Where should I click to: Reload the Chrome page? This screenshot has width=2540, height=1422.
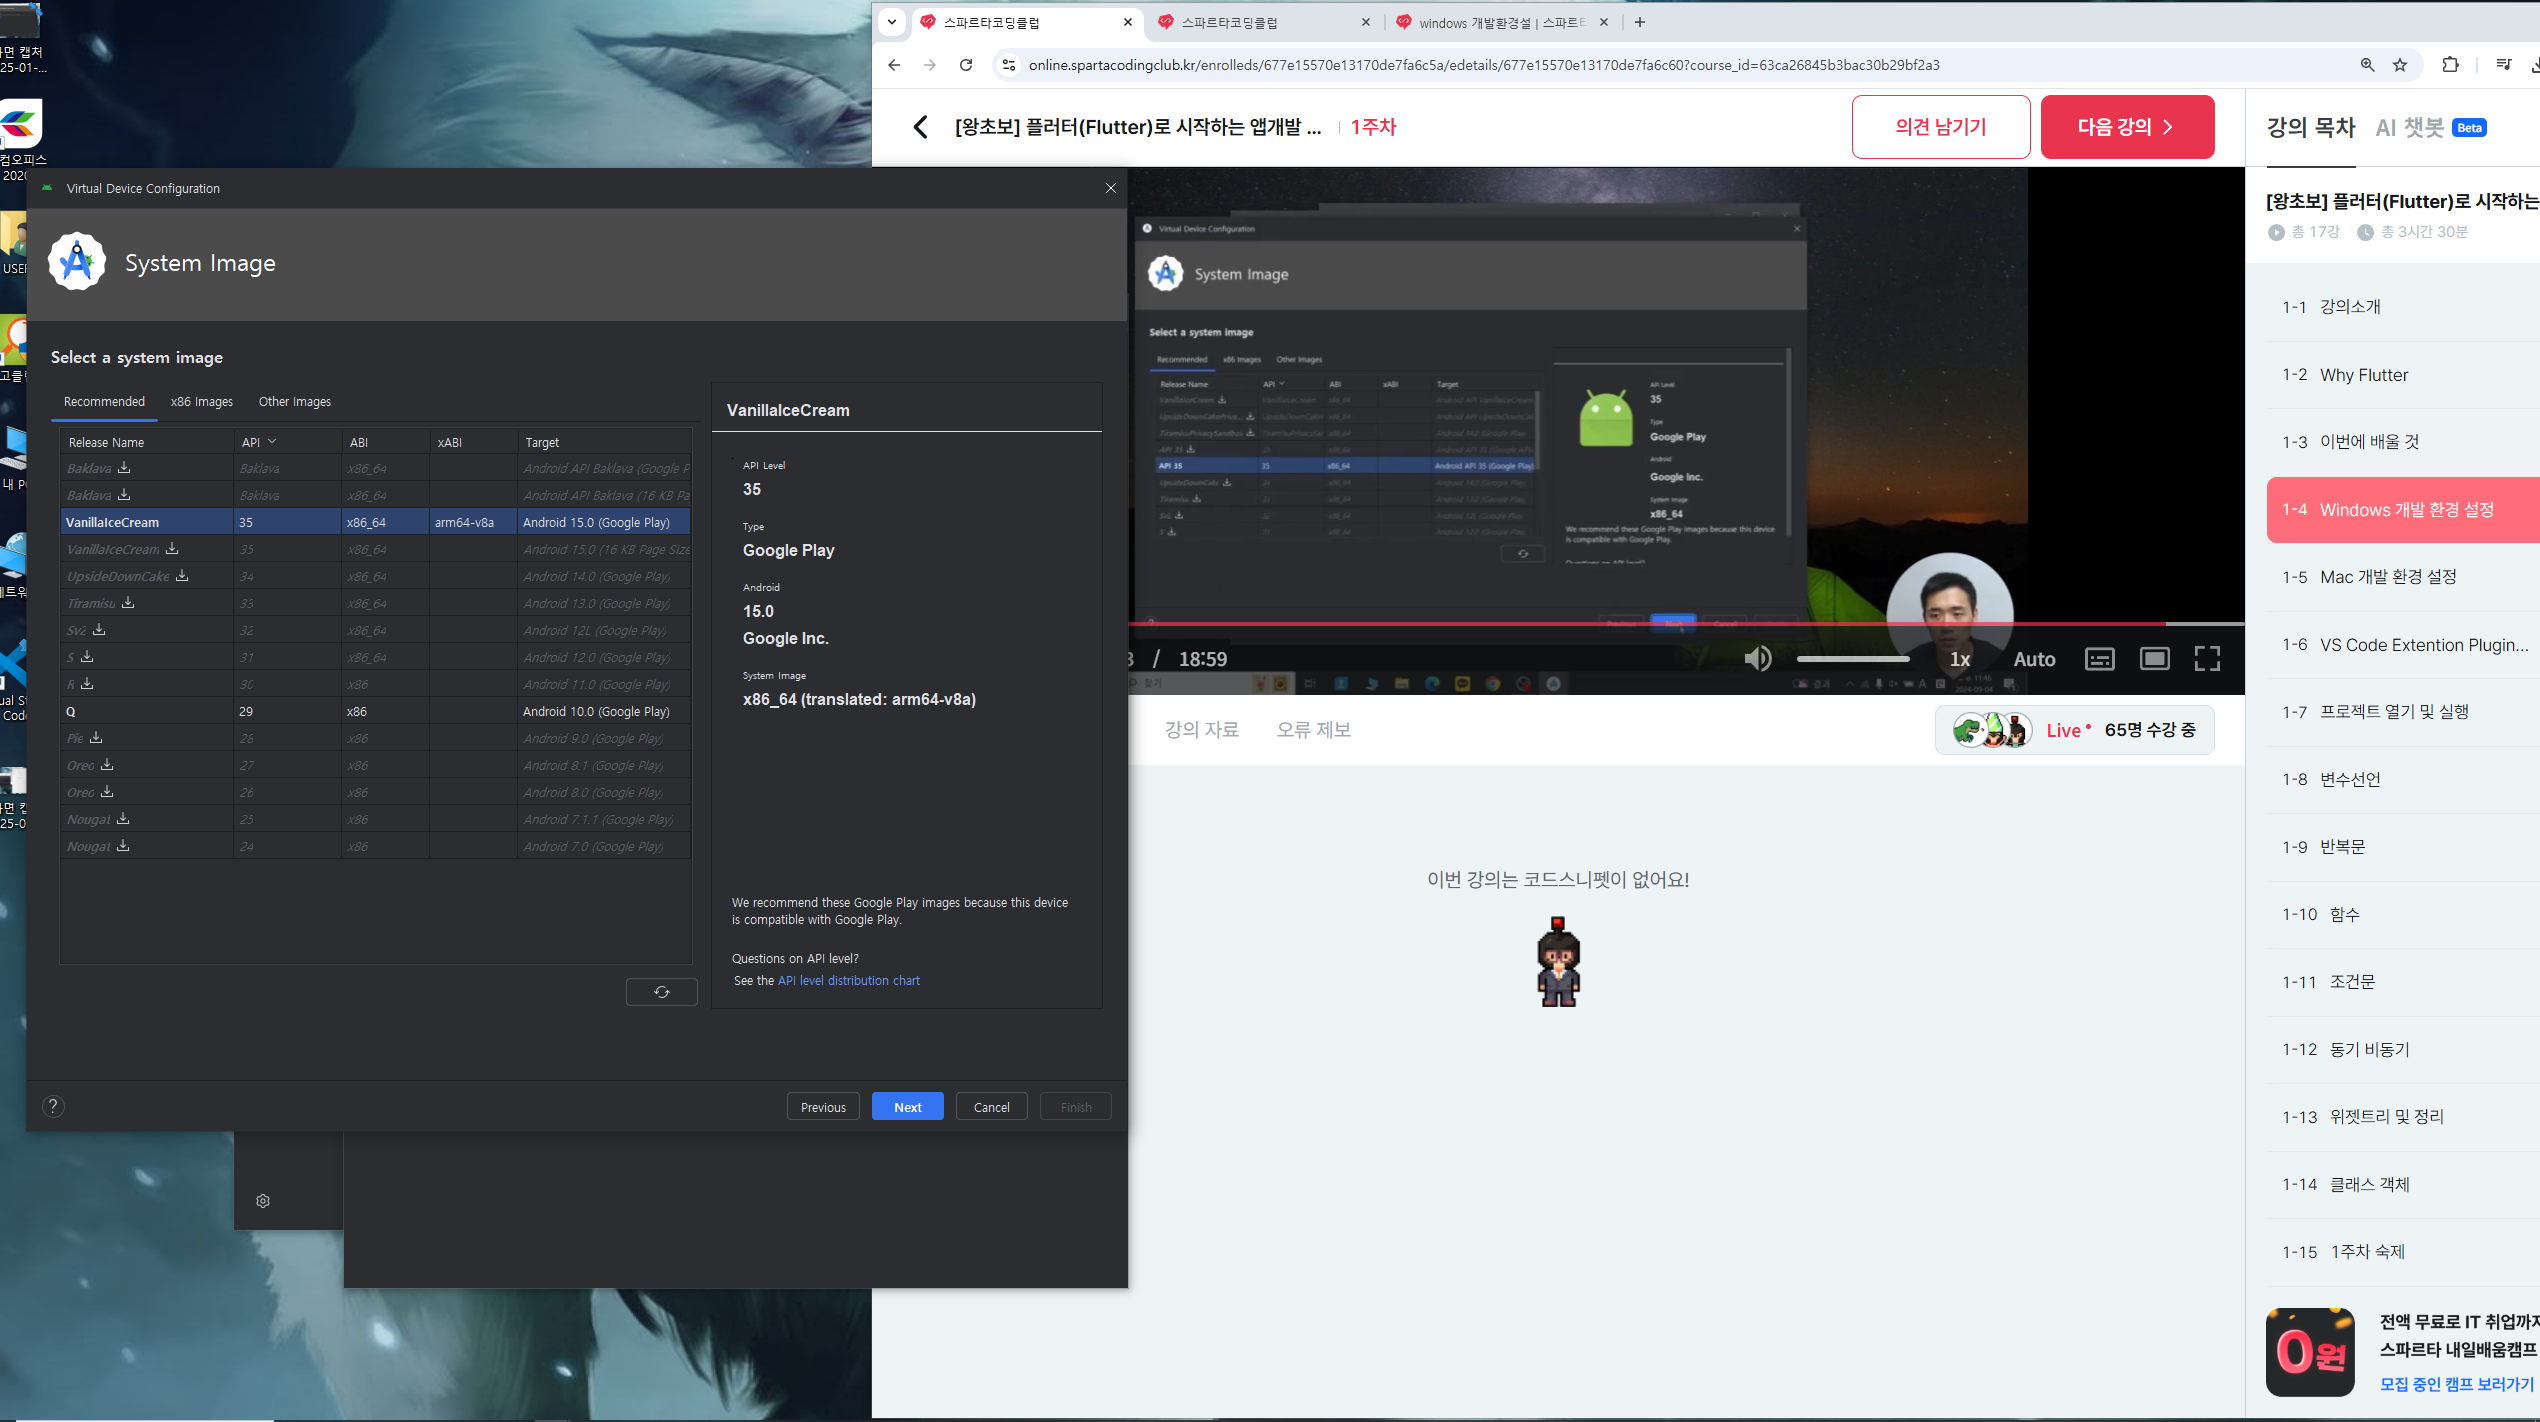[966, 65]
